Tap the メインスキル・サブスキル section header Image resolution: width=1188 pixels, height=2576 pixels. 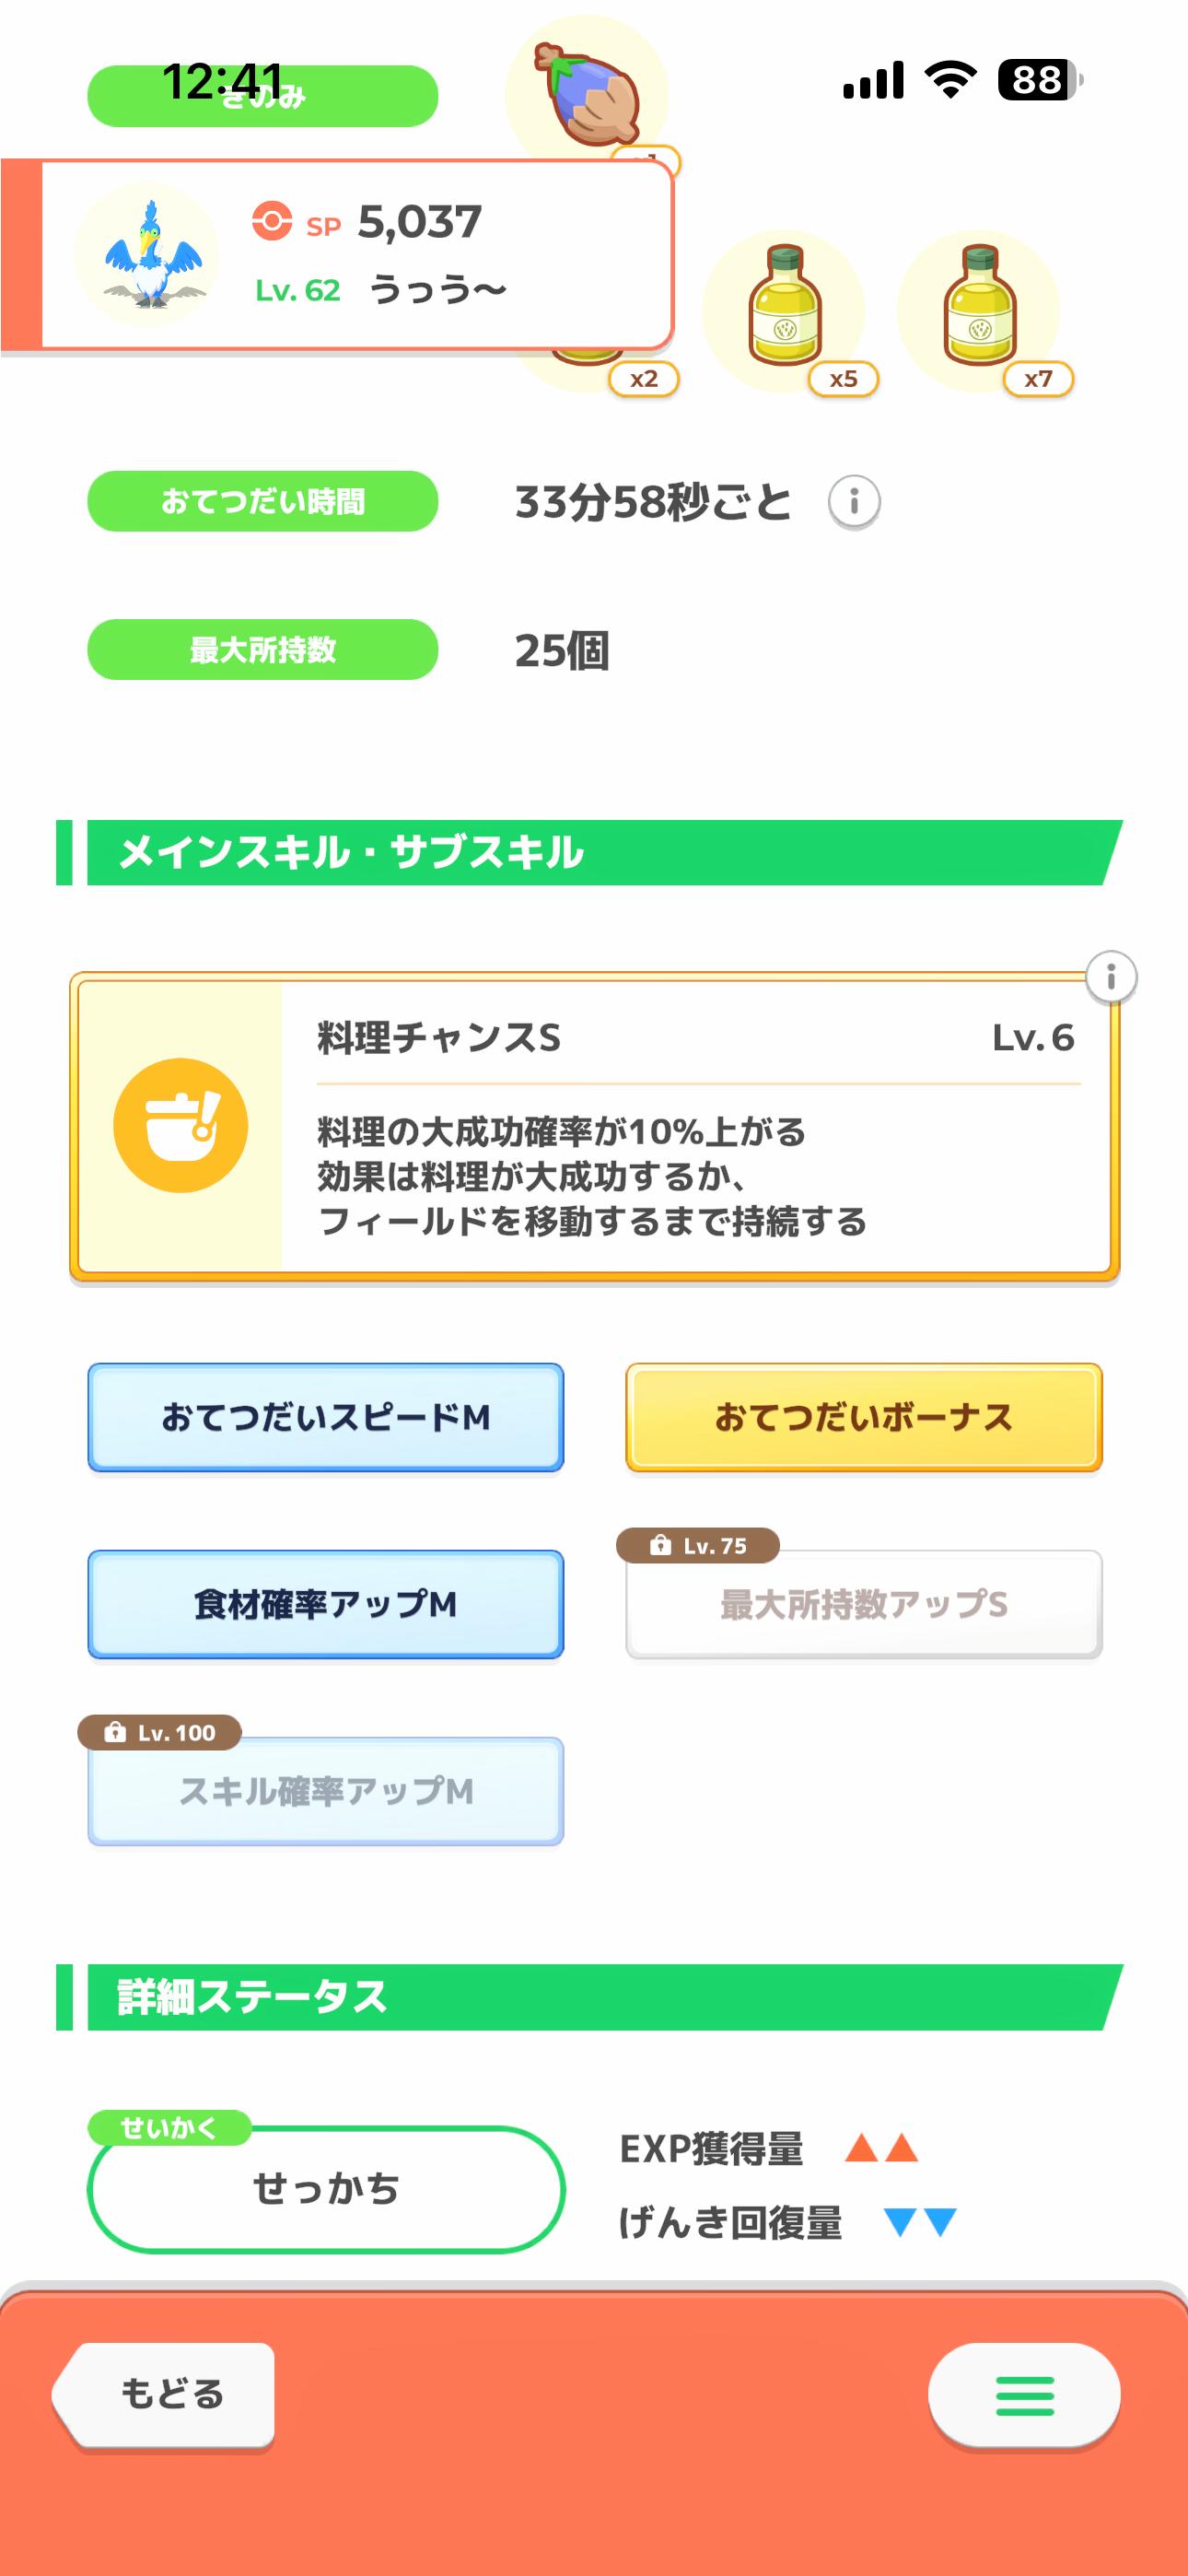point(590,853)
